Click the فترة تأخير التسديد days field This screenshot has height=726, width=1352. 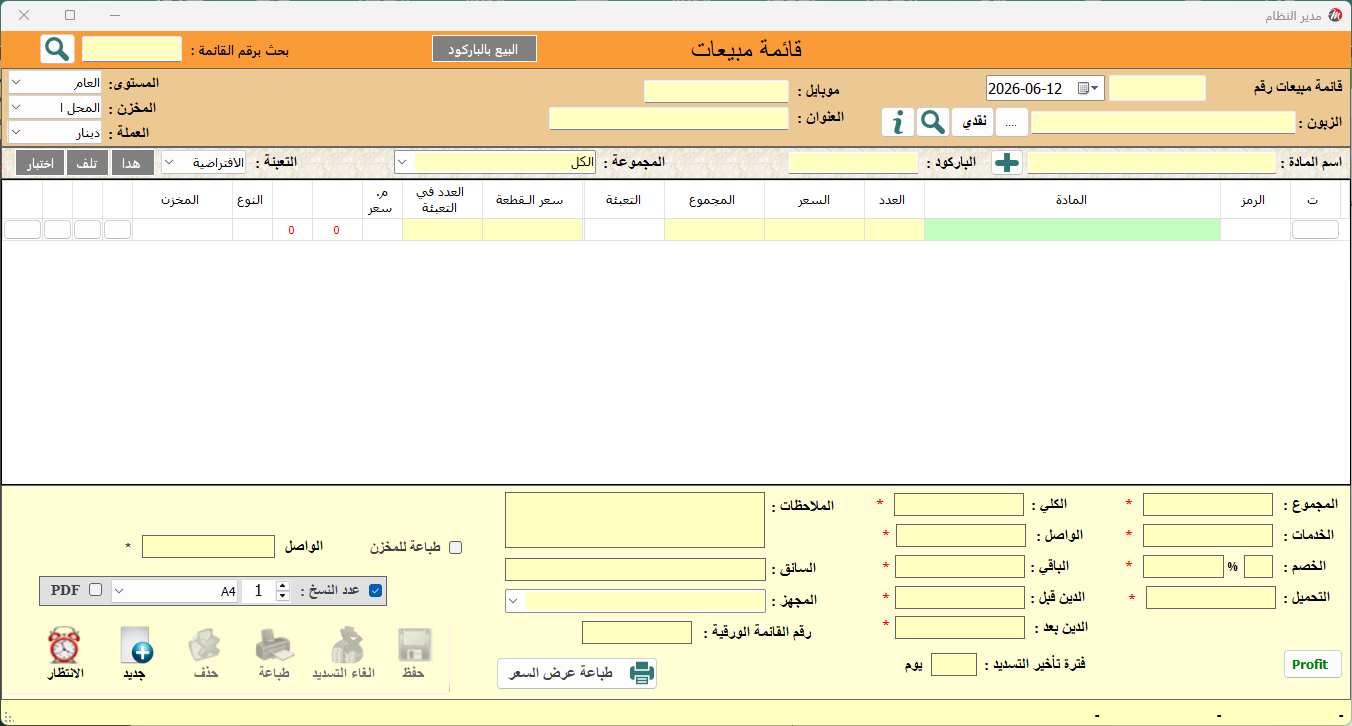point(954,665)
